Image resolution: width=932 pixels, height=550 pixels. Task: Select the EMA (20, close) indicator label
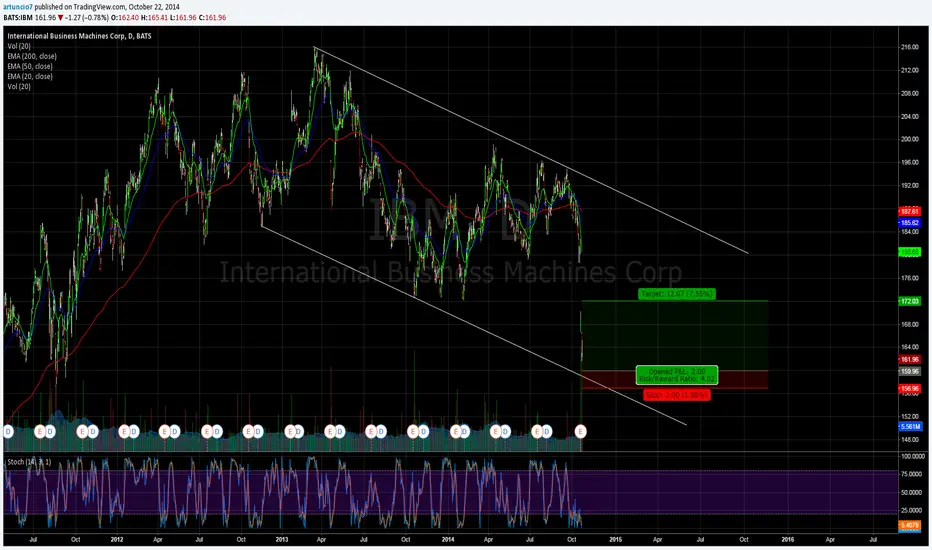[30, 77]
